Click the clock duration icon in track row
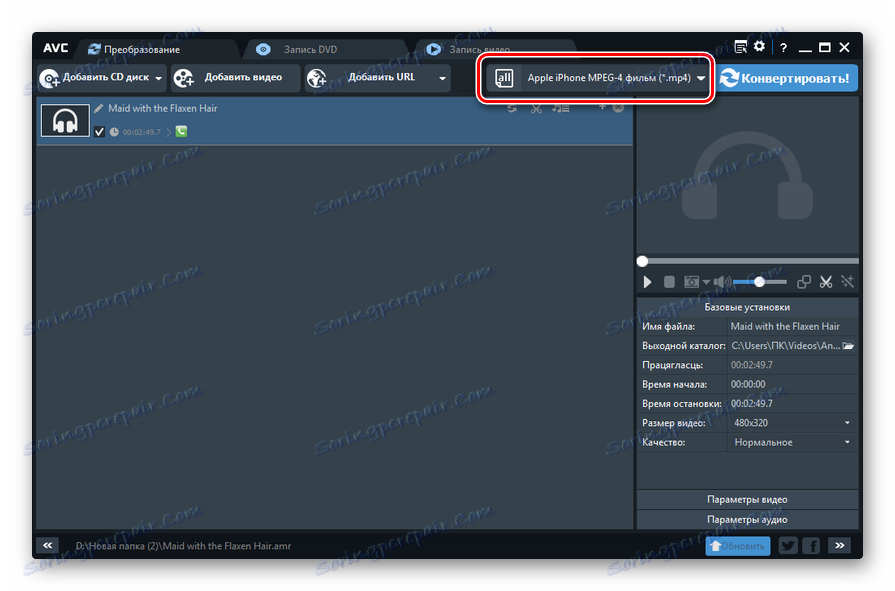The image size is (895, 591). 114,132
